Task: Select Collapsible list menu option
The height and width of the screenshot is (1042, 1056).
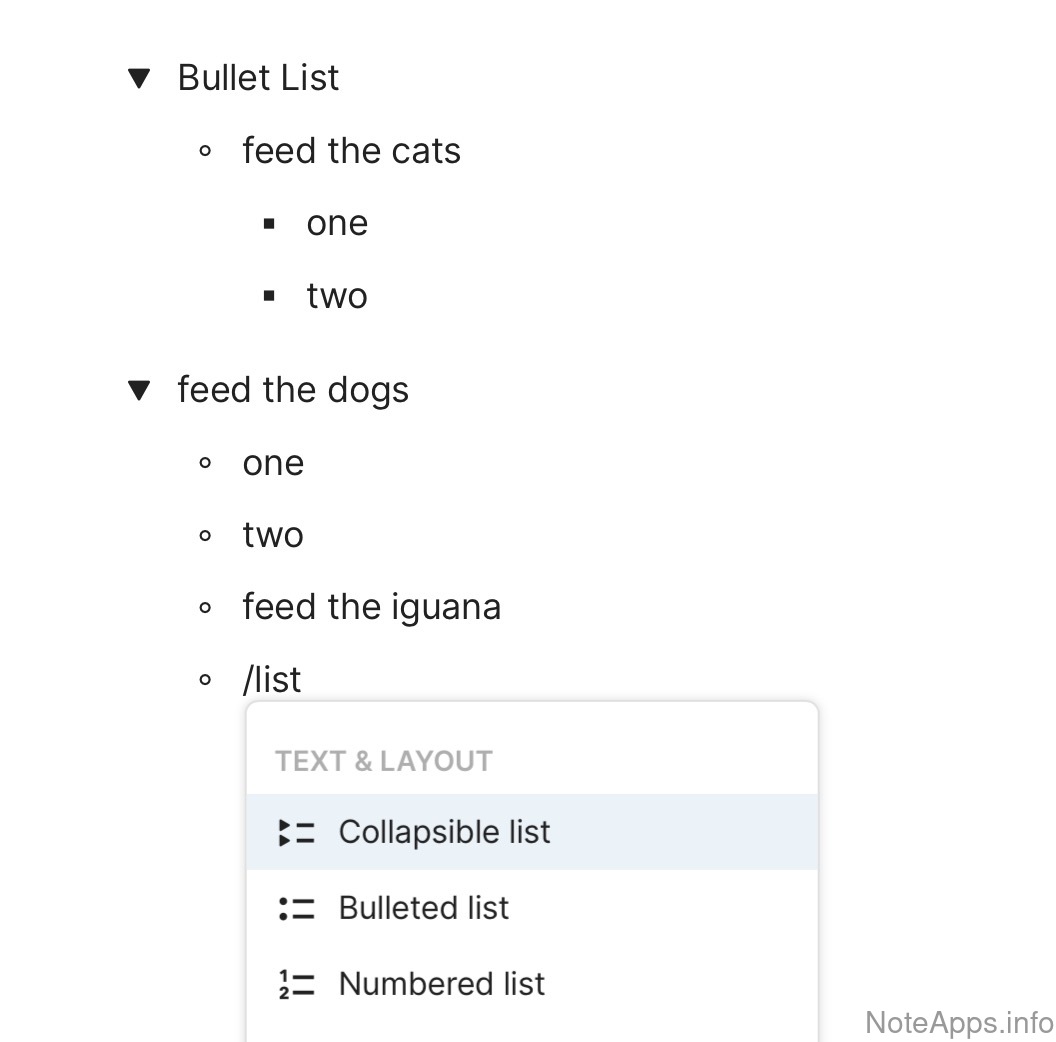Action: (444, 832)
